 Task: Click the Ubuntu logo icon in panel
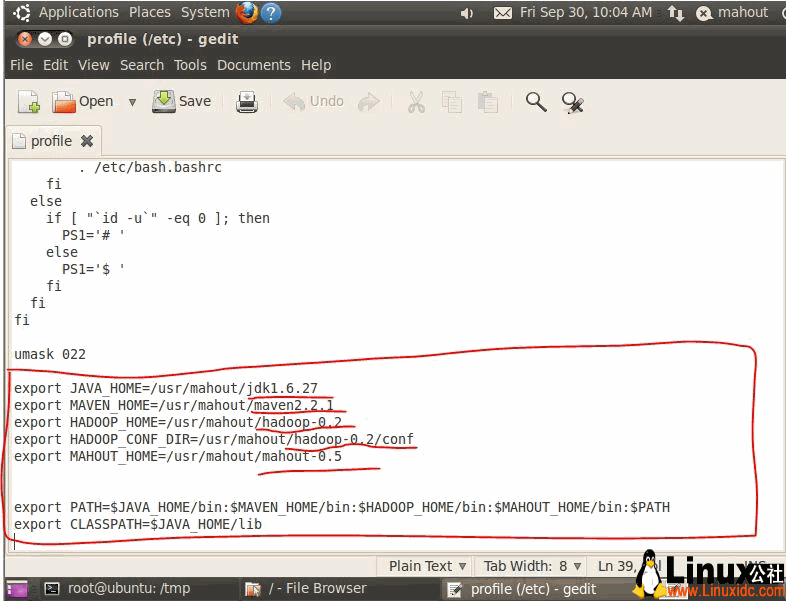pyautogui.click(x=22, y=13)
